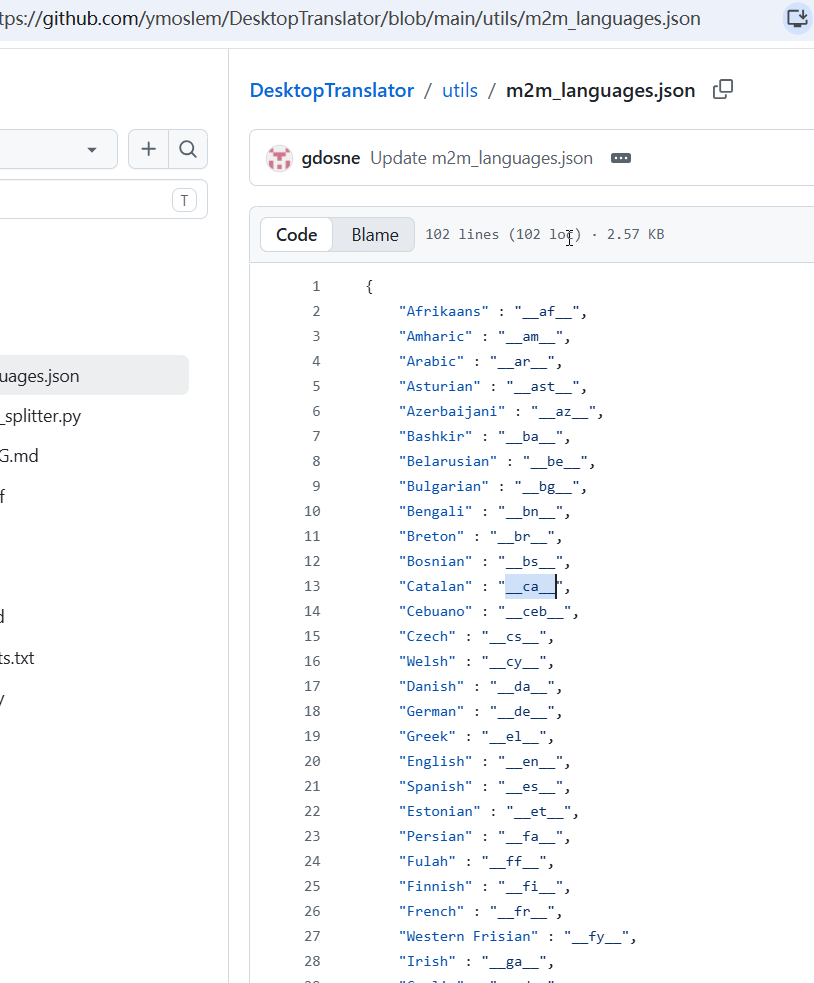Click the "Estonian" key text
814x983 pixels.
tap(440, 811)
